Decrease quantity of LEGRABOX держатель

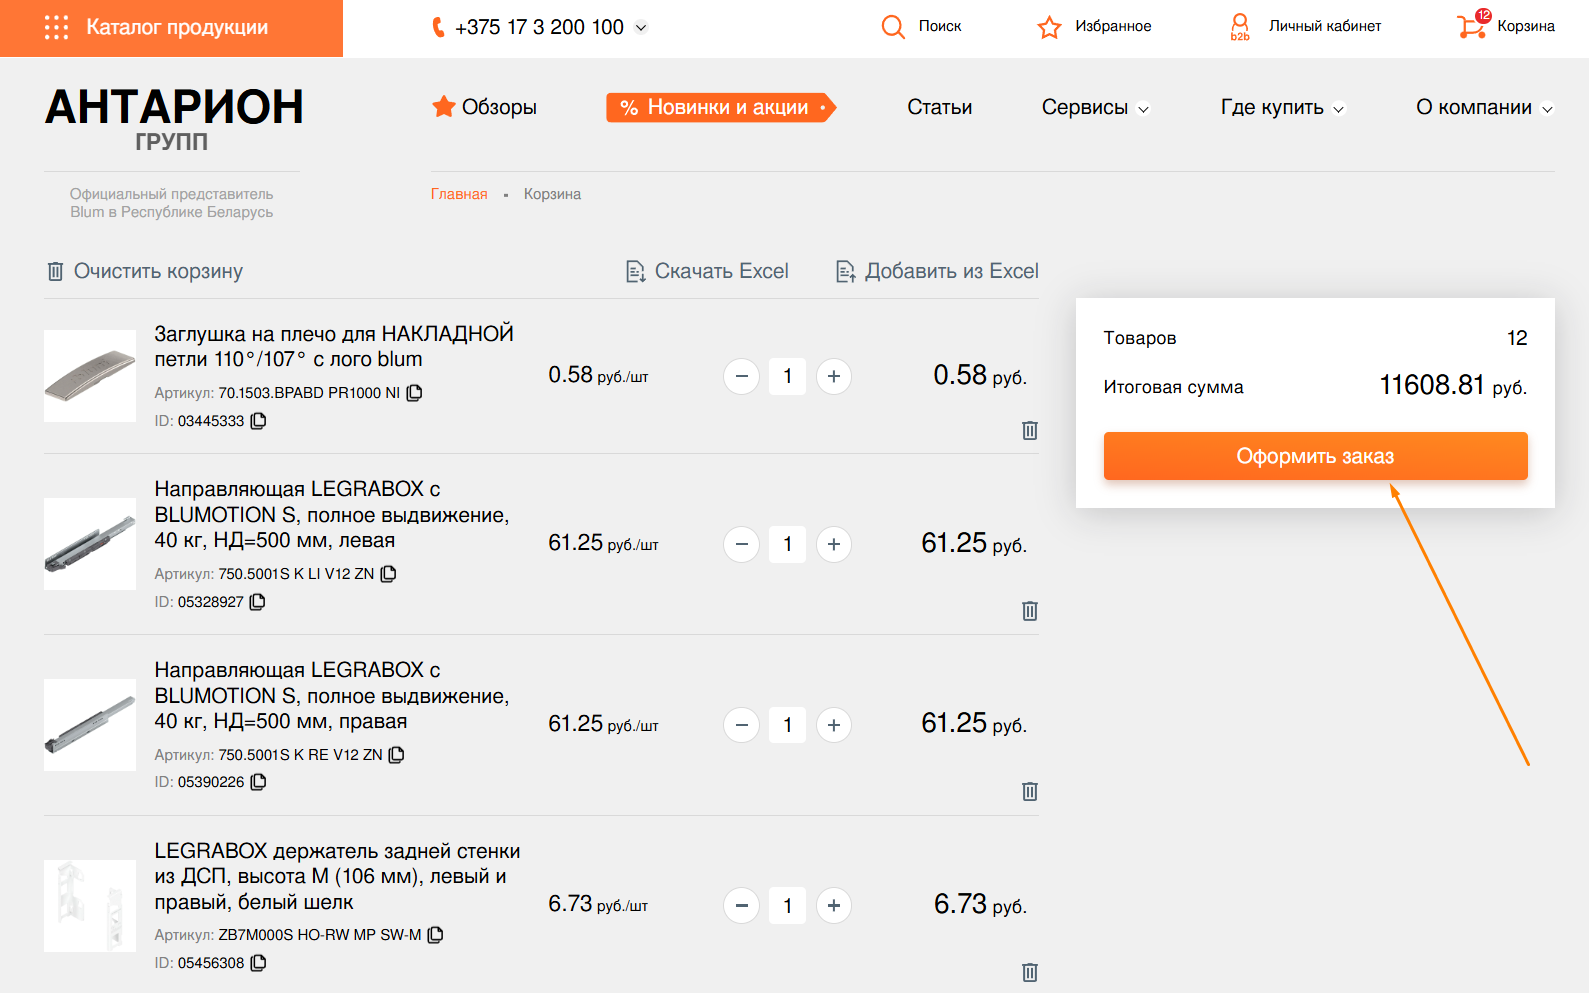741,906
